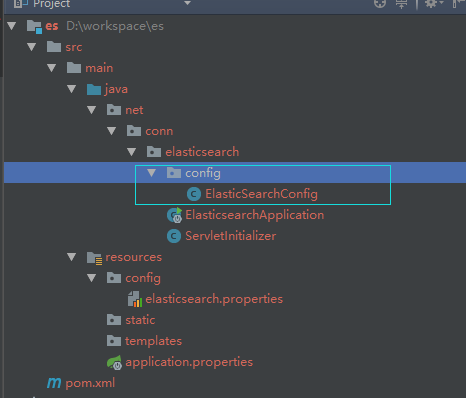This screenshot has width=466, height=398.
Task: Select the static folder label
Action: (x=140, y=320)
